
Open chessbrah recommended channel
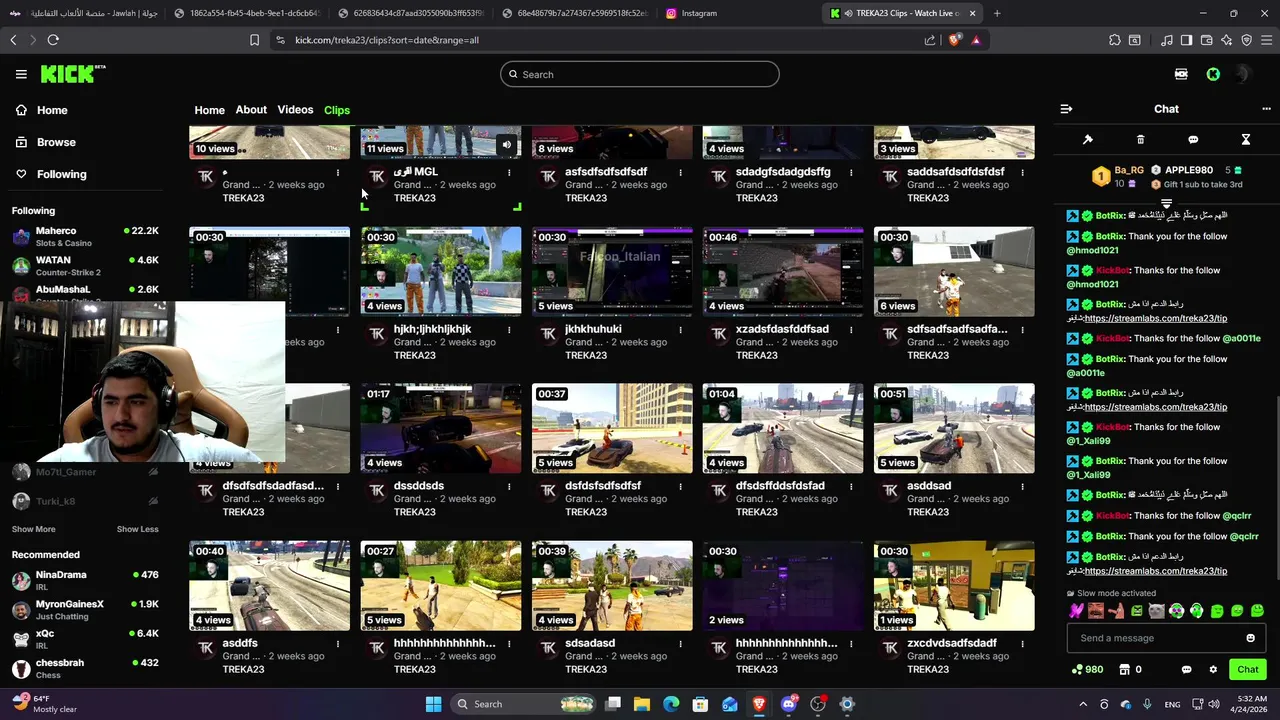point(85,667)
